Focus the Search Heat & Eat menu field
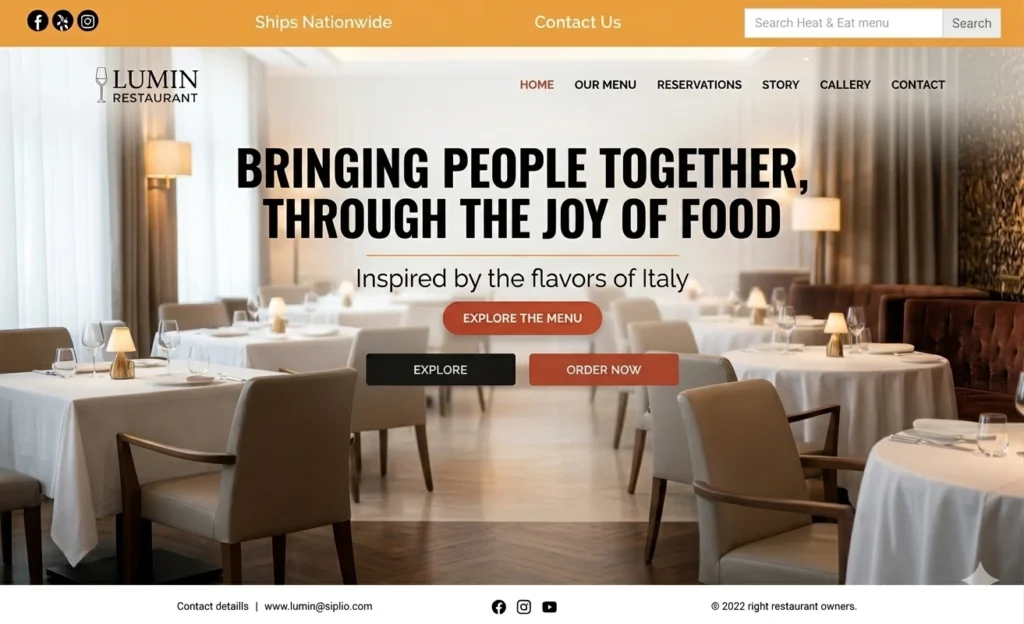1024x624 pixels. (843, 23)
